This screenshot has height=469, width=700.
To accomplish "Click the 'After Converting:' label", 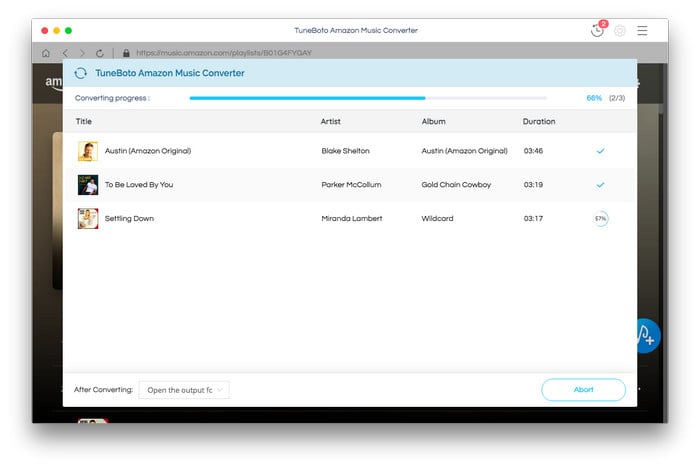I will pyautogui.click(x=103, y=390).
